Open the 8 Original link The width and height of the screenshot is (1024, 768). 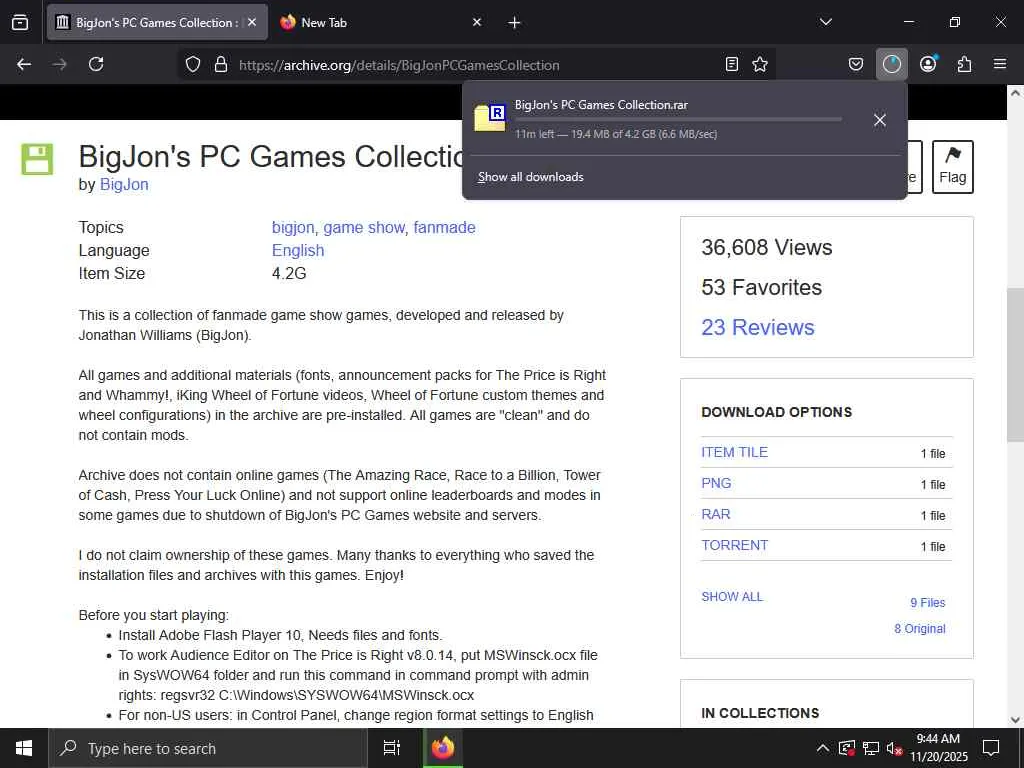(x=920, y=629)
